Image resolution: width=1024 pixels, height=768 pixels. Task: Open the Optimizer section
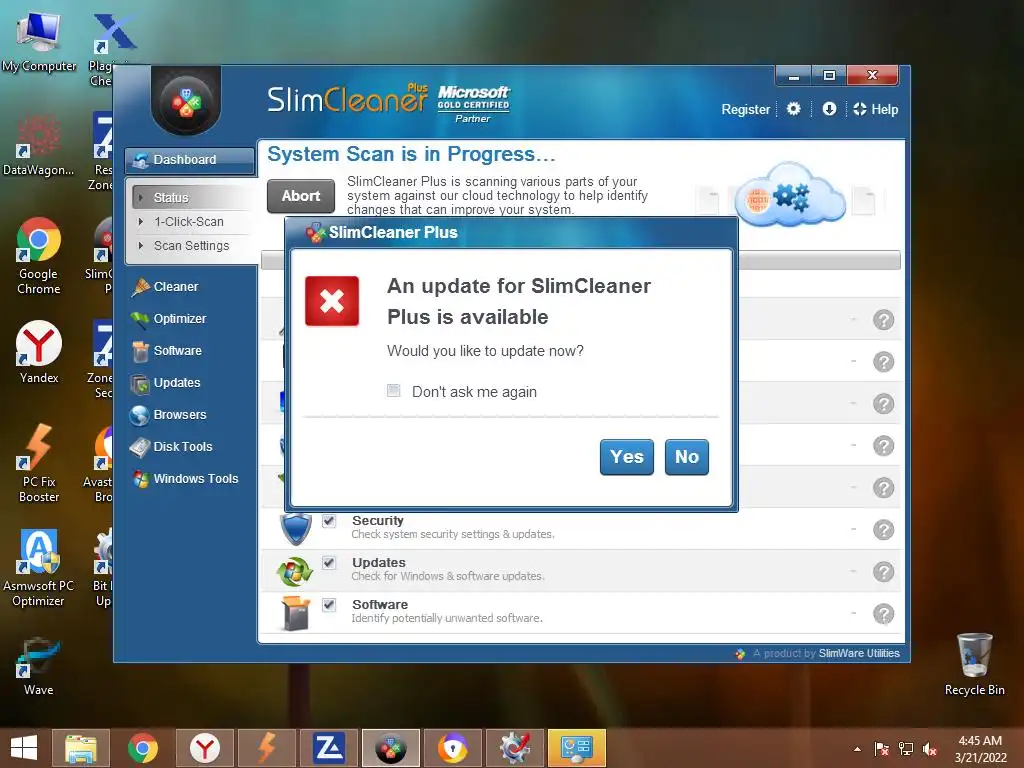[168, 319]
